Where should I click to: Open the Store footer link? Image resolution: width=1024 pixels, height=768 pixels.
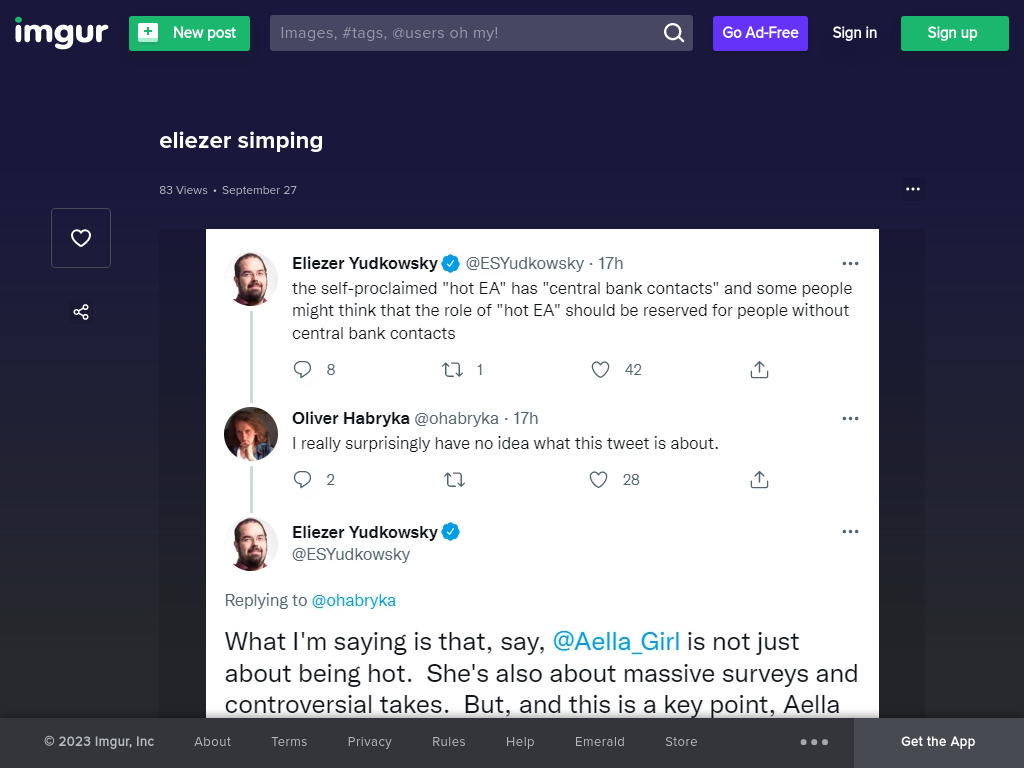[x=681, y=742]
